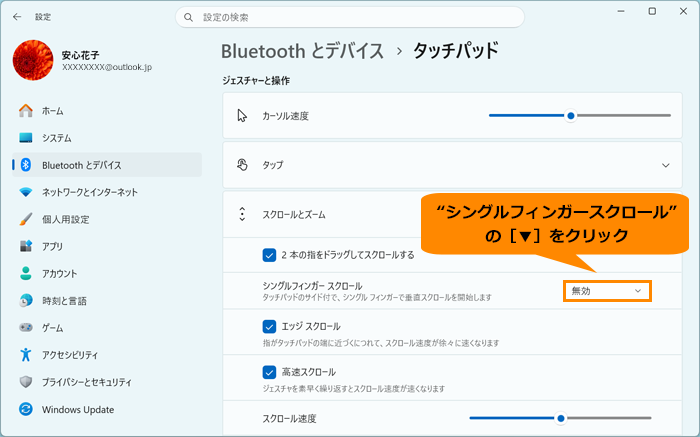Click the user name 安心花子
700x437 pixels.
[80, 55]
